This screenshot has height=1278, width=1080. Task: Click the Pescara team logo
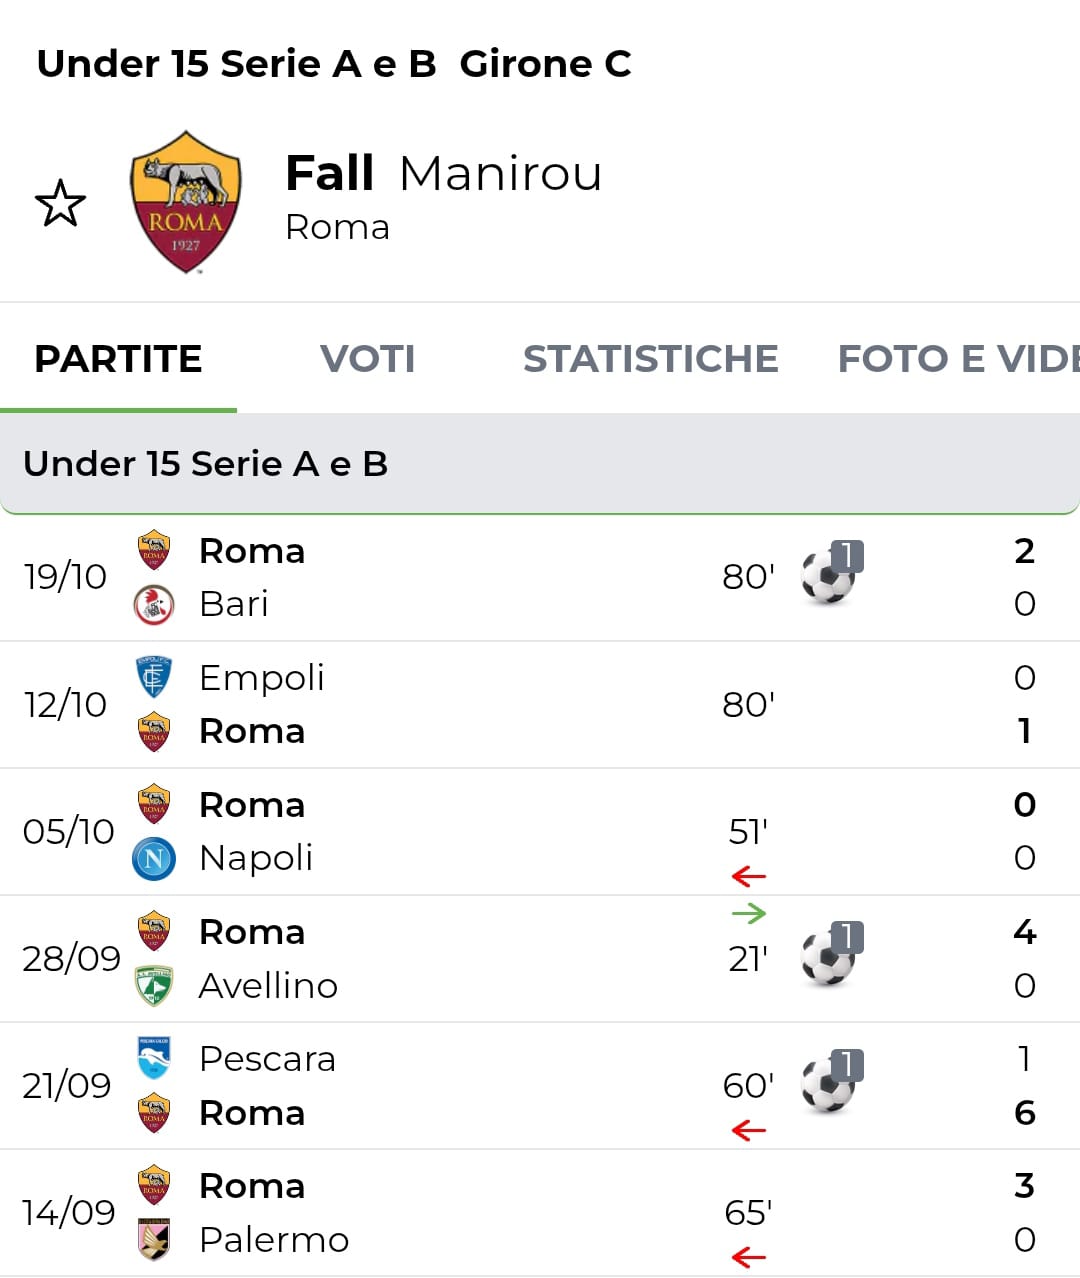click(x=154, y=1058)
